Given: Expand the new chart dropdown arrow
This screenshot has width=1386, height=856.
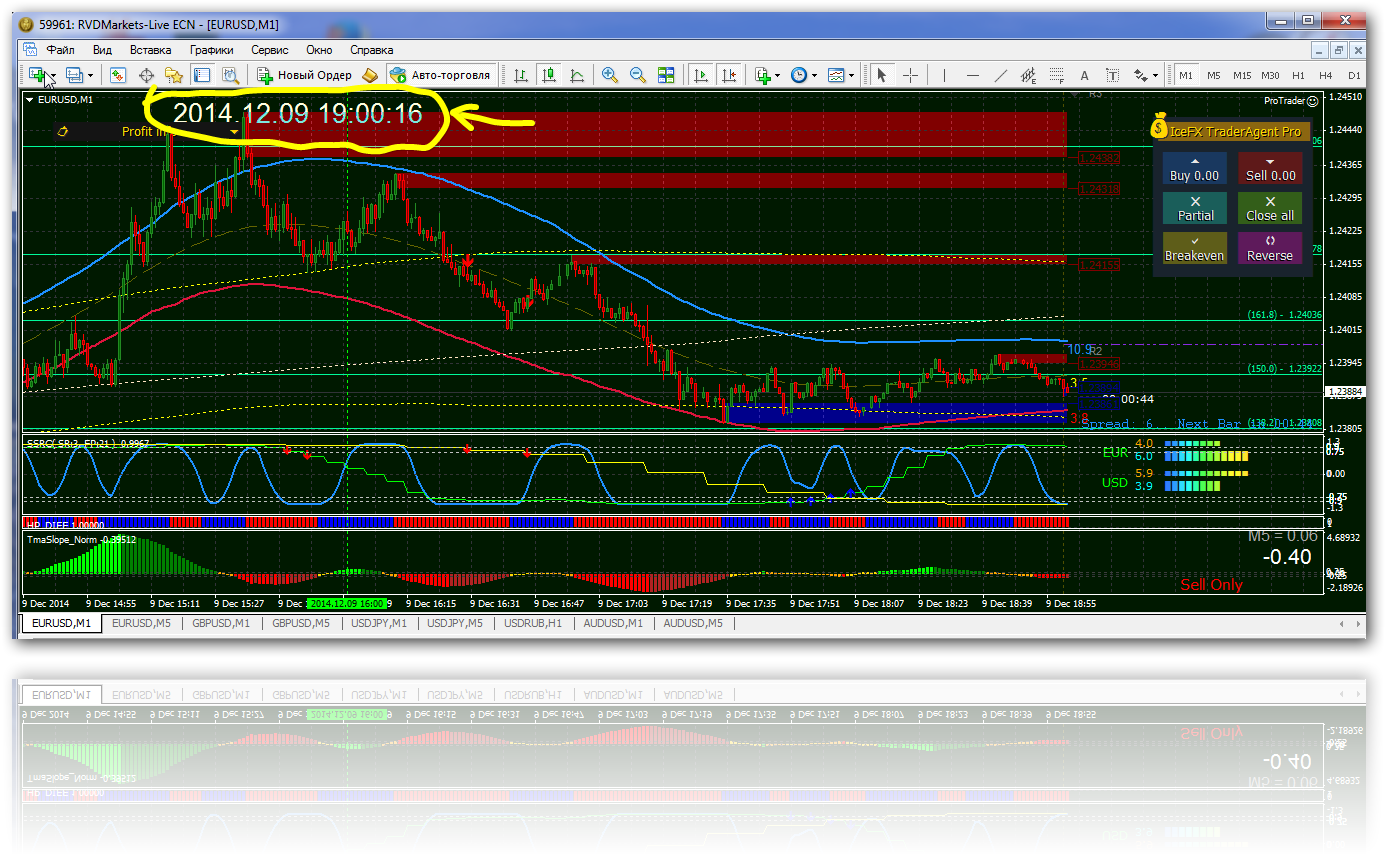Looking at the screenshot, I should tap(53, 76).
